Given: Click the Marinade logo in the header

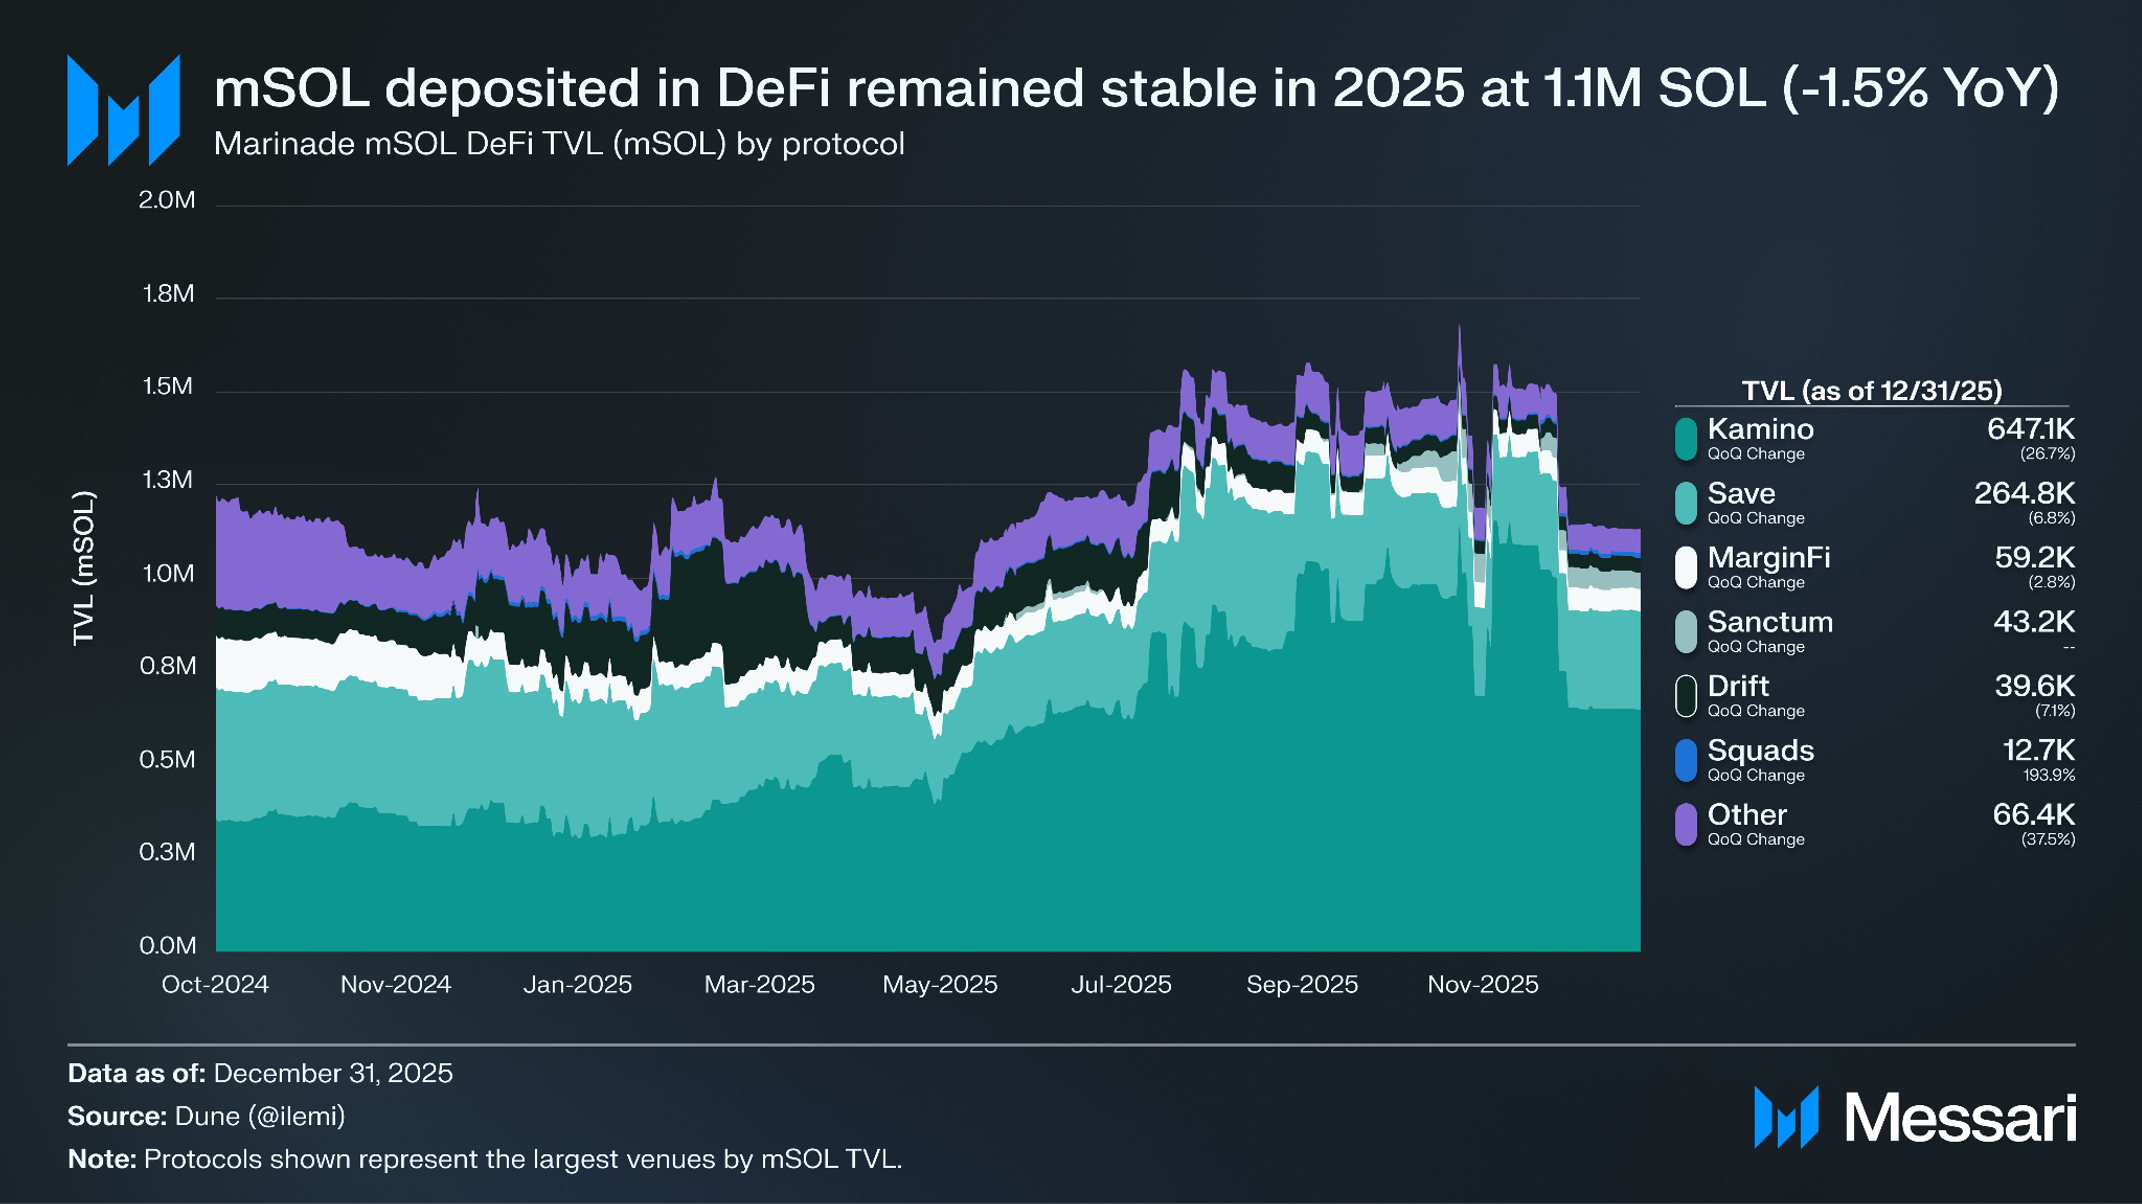Looking at the screenshot, I should (124, 110).
